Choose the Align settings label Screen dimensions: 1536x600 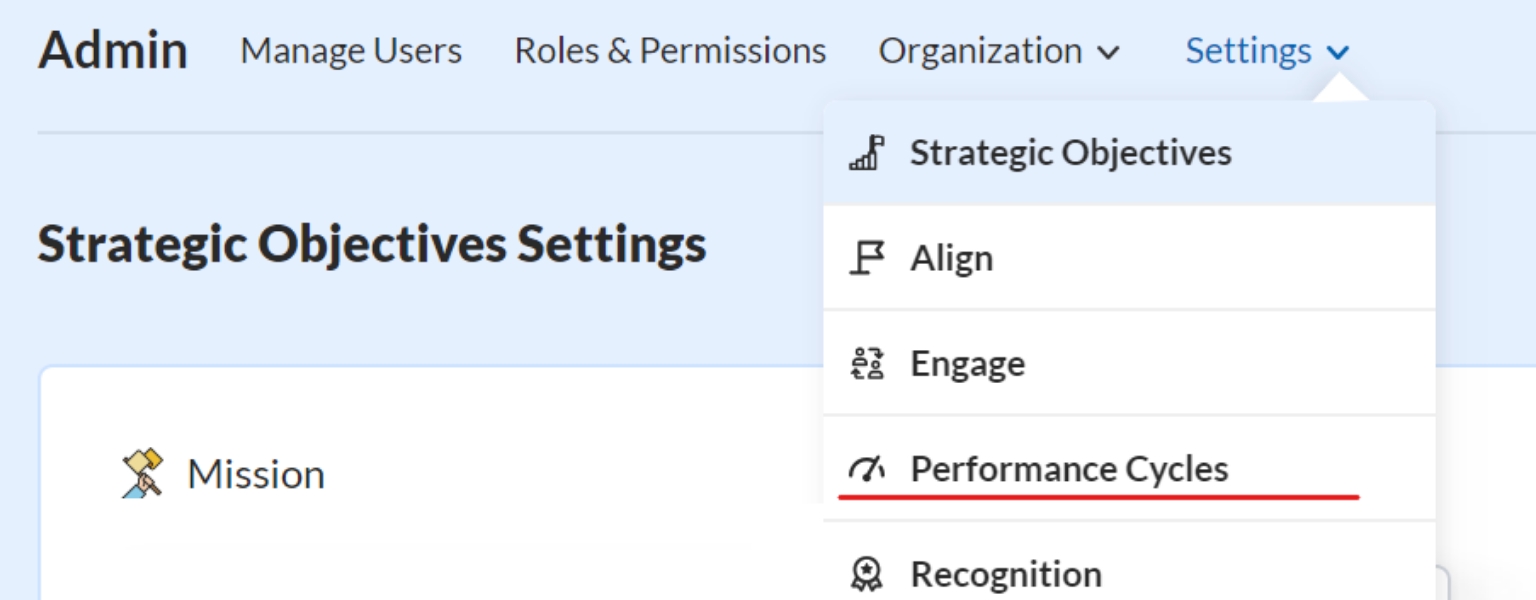pyautogui.click(x=951, y=259)
